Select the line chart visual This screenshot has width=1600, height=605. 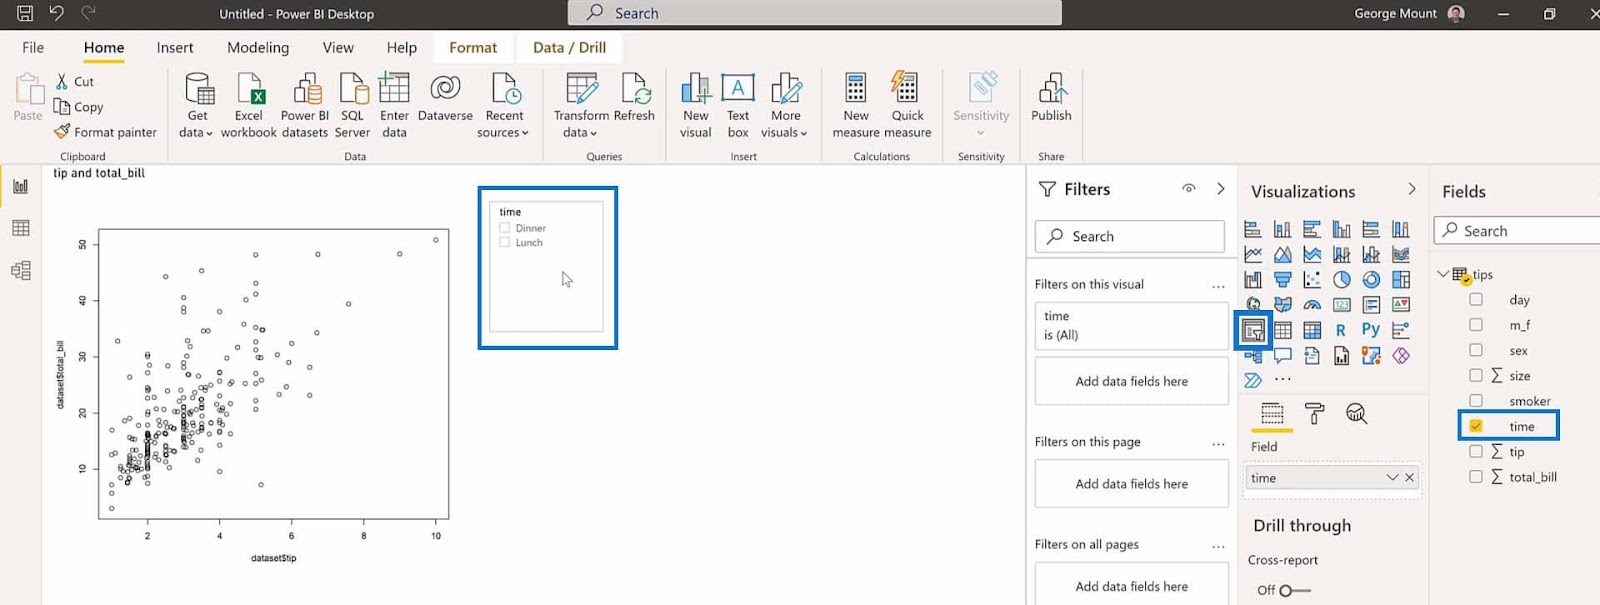point(1253,254)
